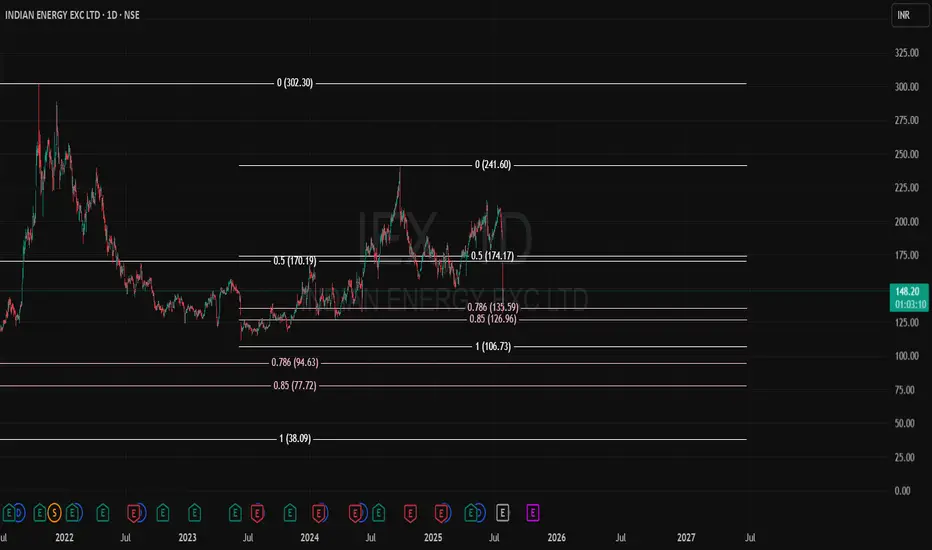Click red E marker just after 2025 label
The image size is (932, 550).
click(x=441, y=513)
